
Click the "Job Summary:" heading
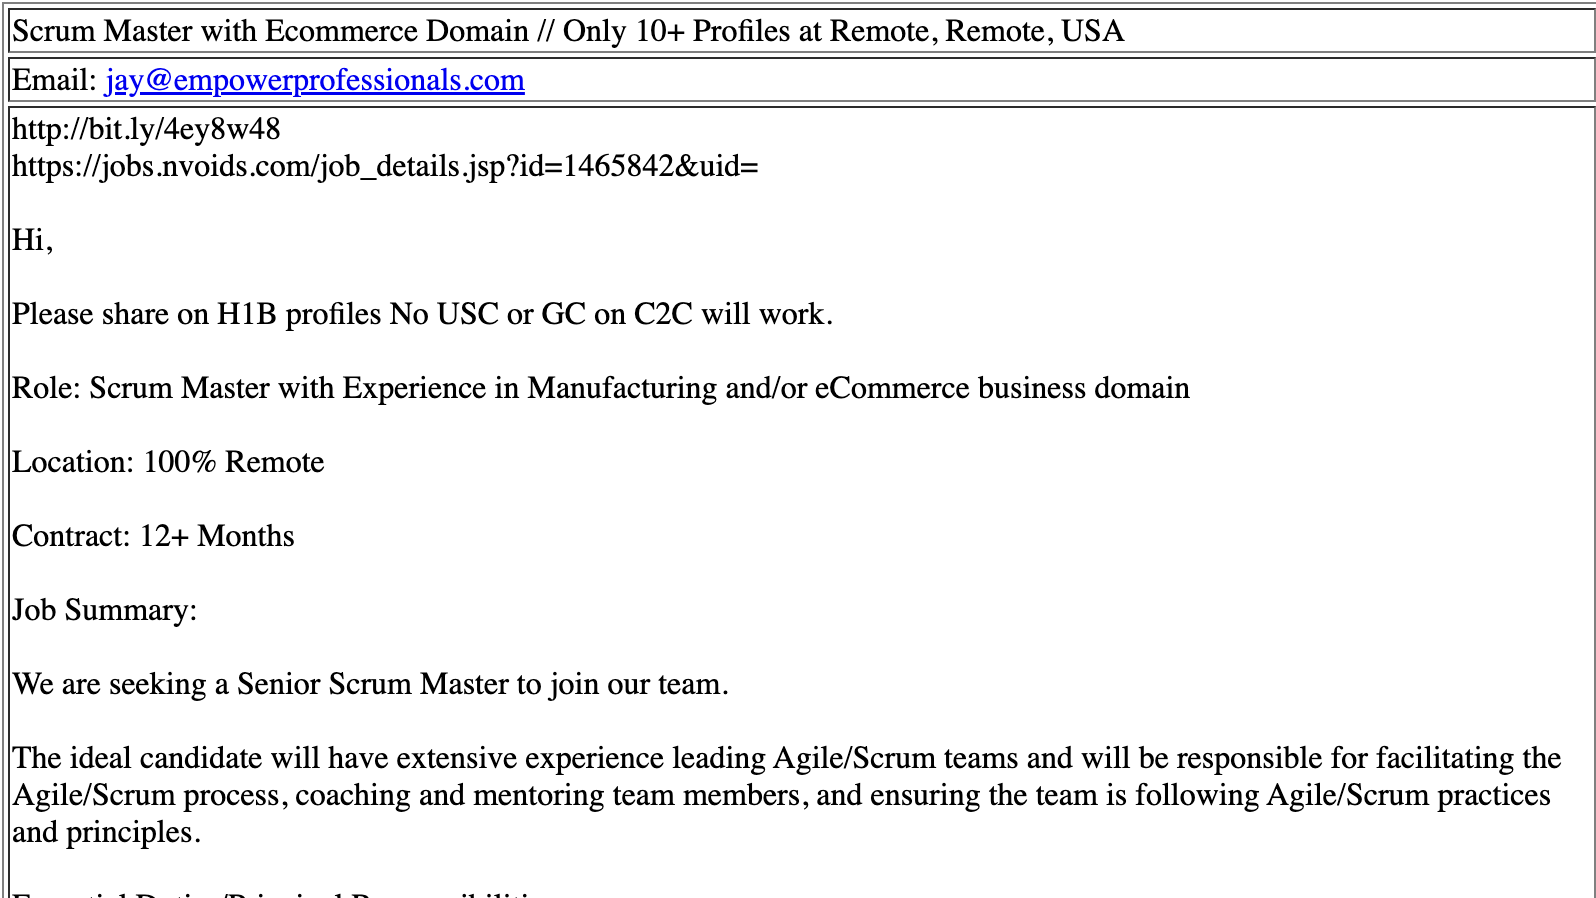105,610
